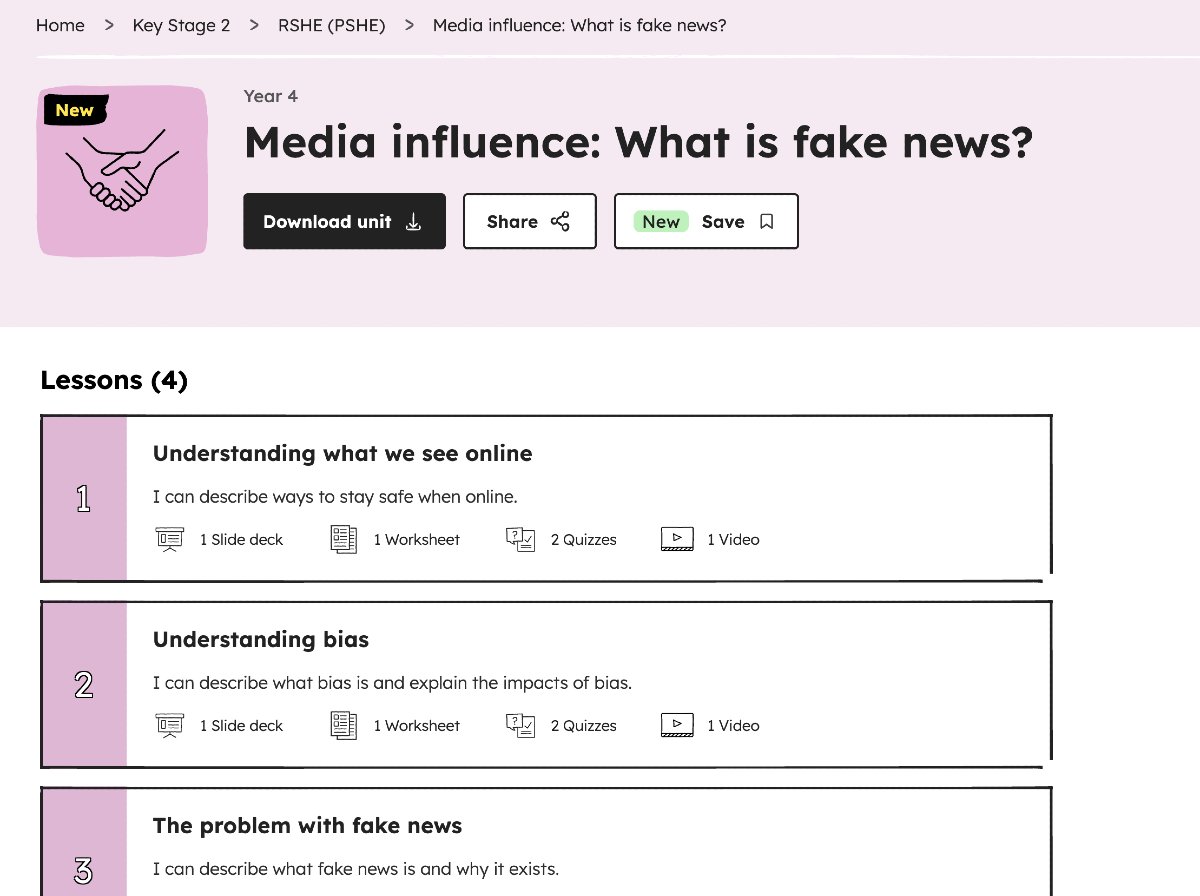Click the download arrow icon
The image size is (1200, 896).
[x=413, y=222]
